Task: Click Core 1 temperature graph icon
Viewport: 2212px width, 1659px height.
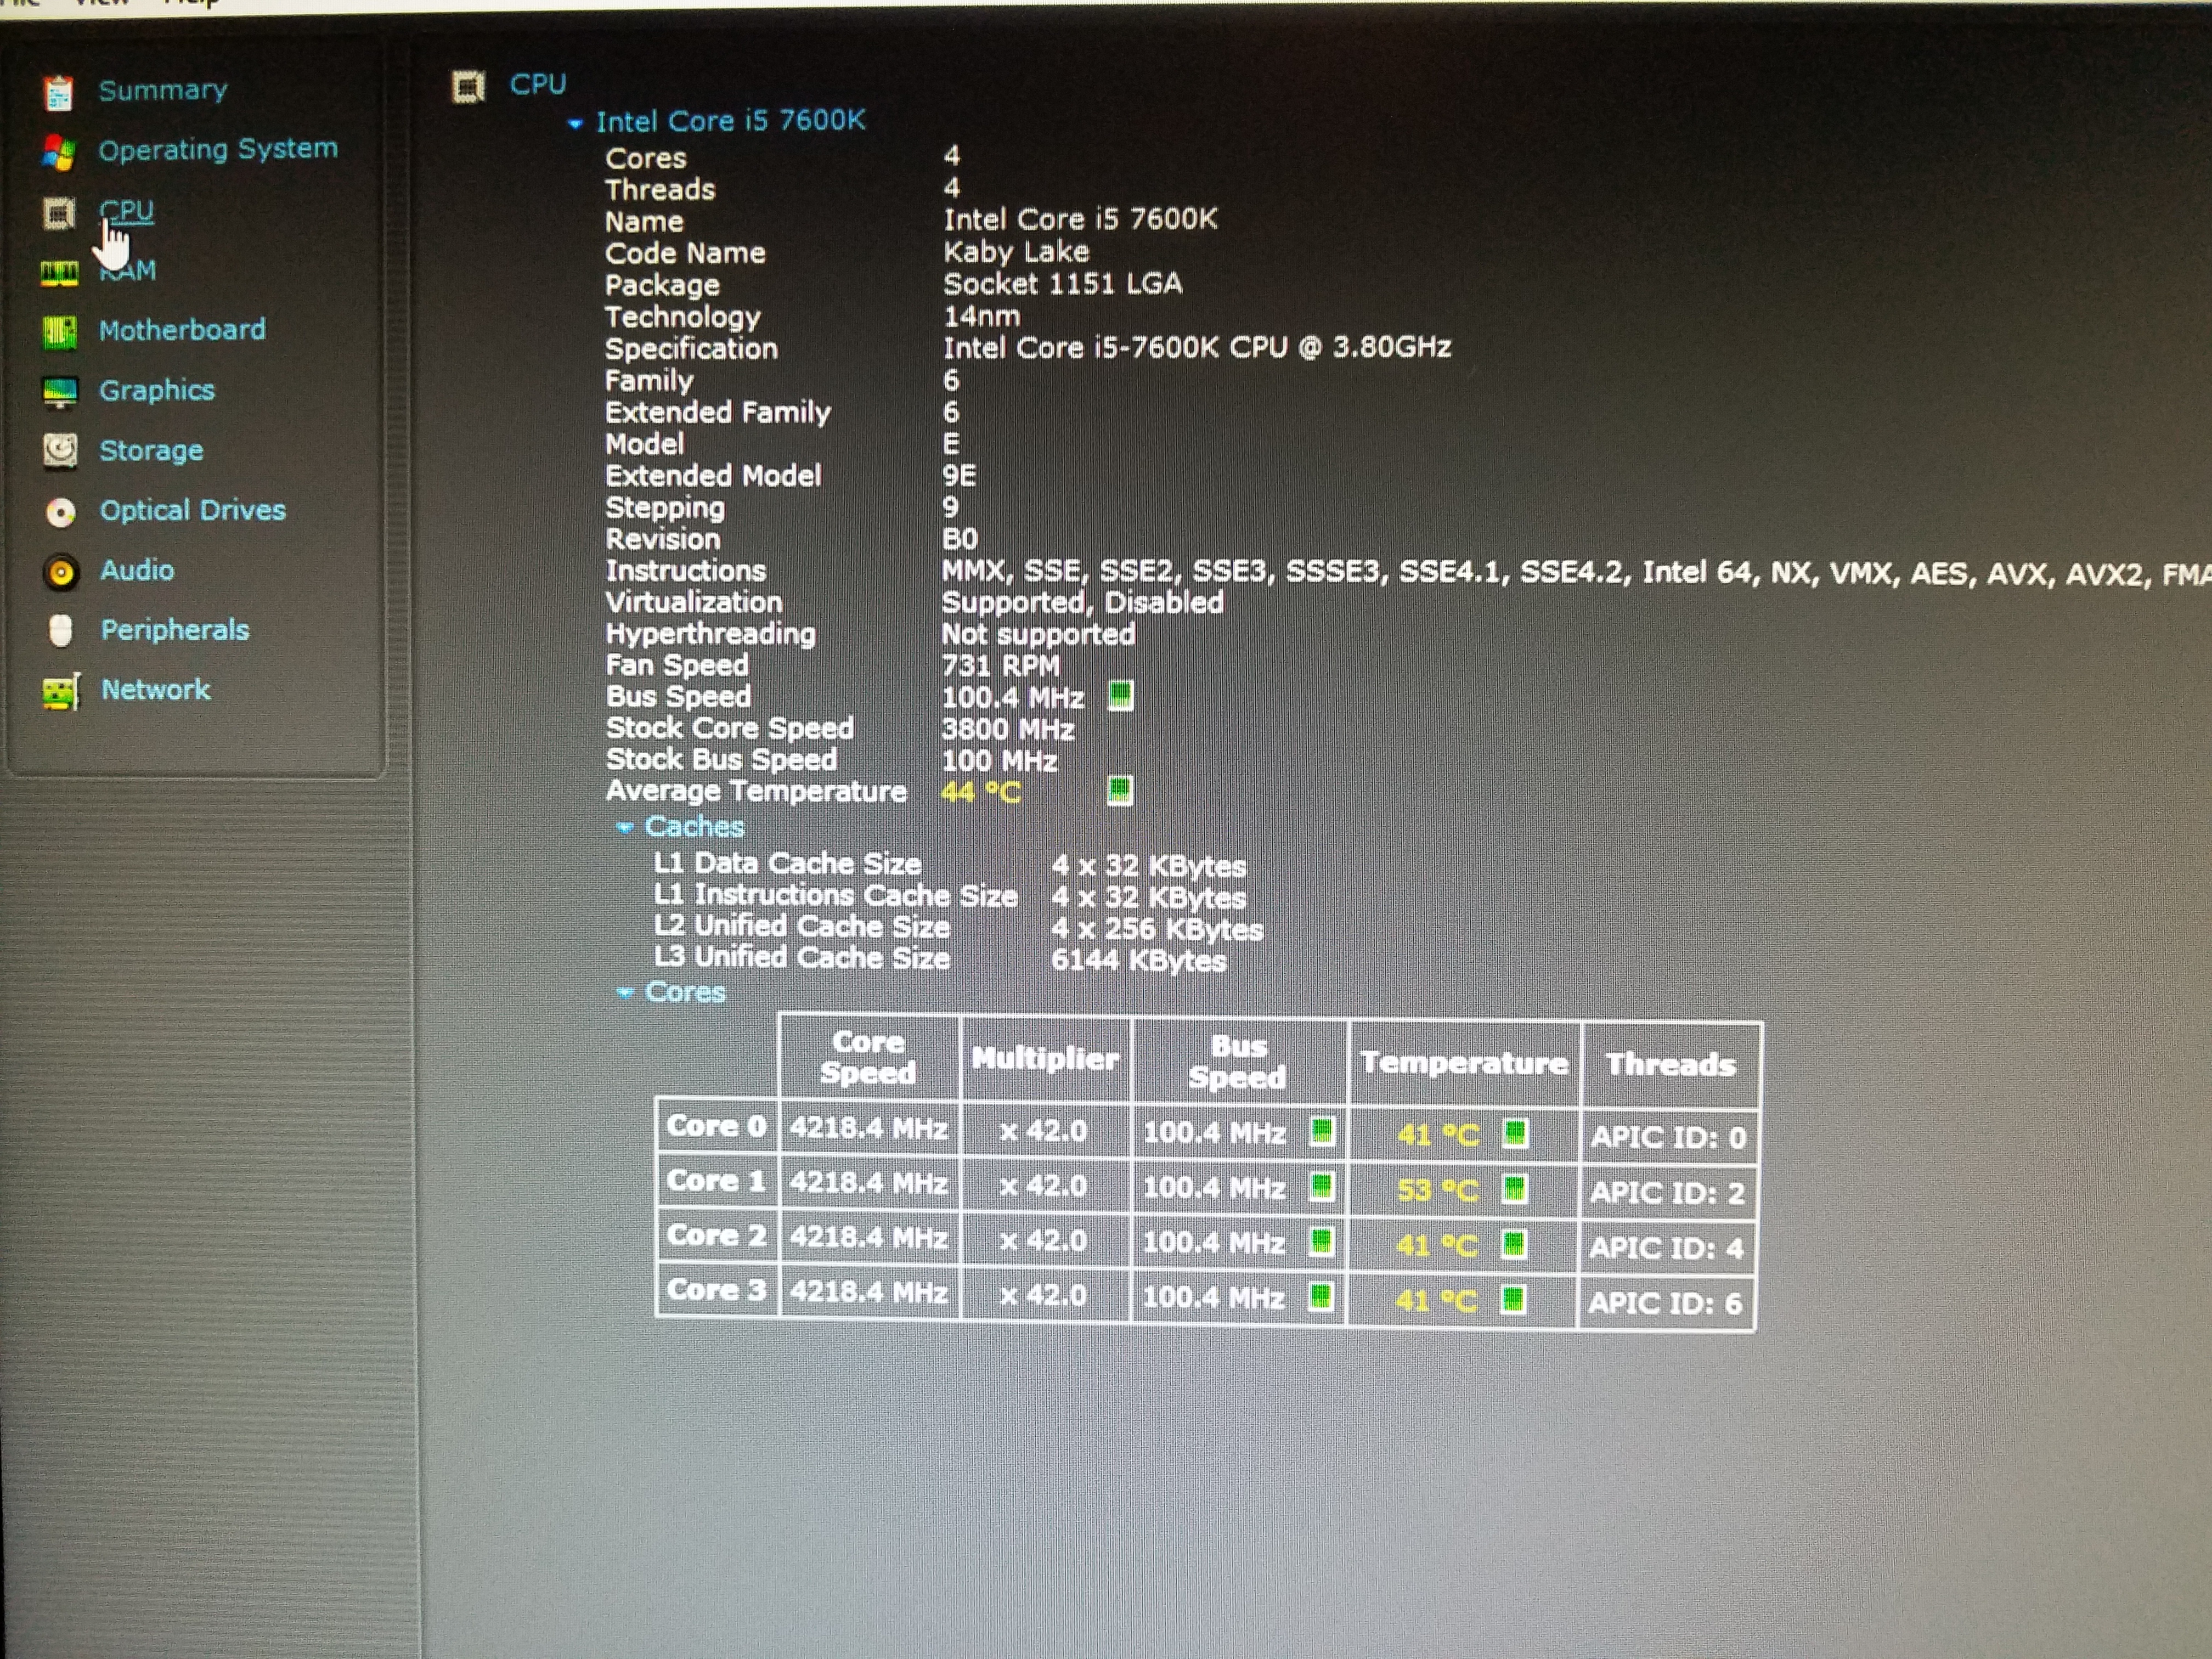Action: (1515, 1189)
